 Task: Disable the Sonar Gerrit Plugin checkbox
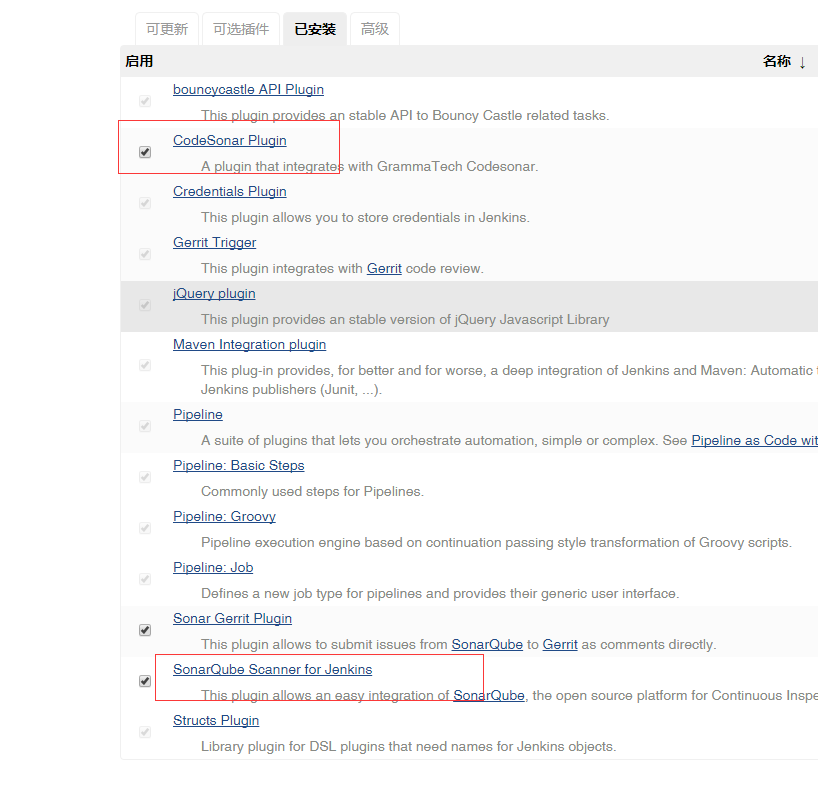[x=145, y=631]
